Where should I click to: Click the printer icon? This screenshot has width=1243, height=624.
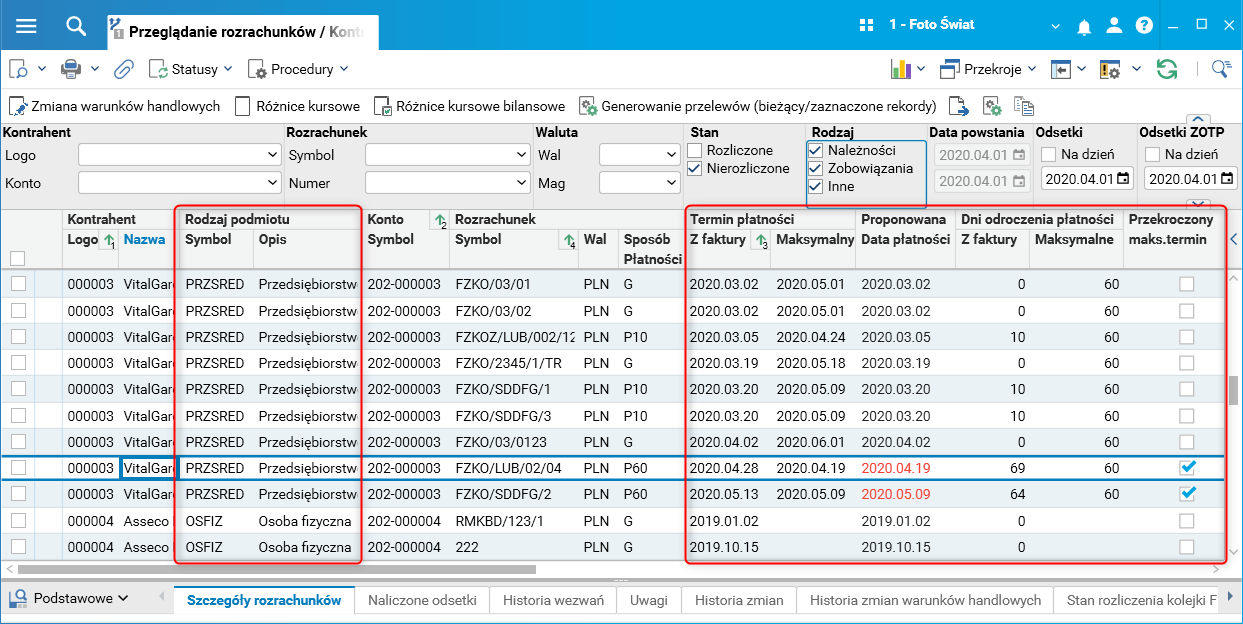[71, 69]
